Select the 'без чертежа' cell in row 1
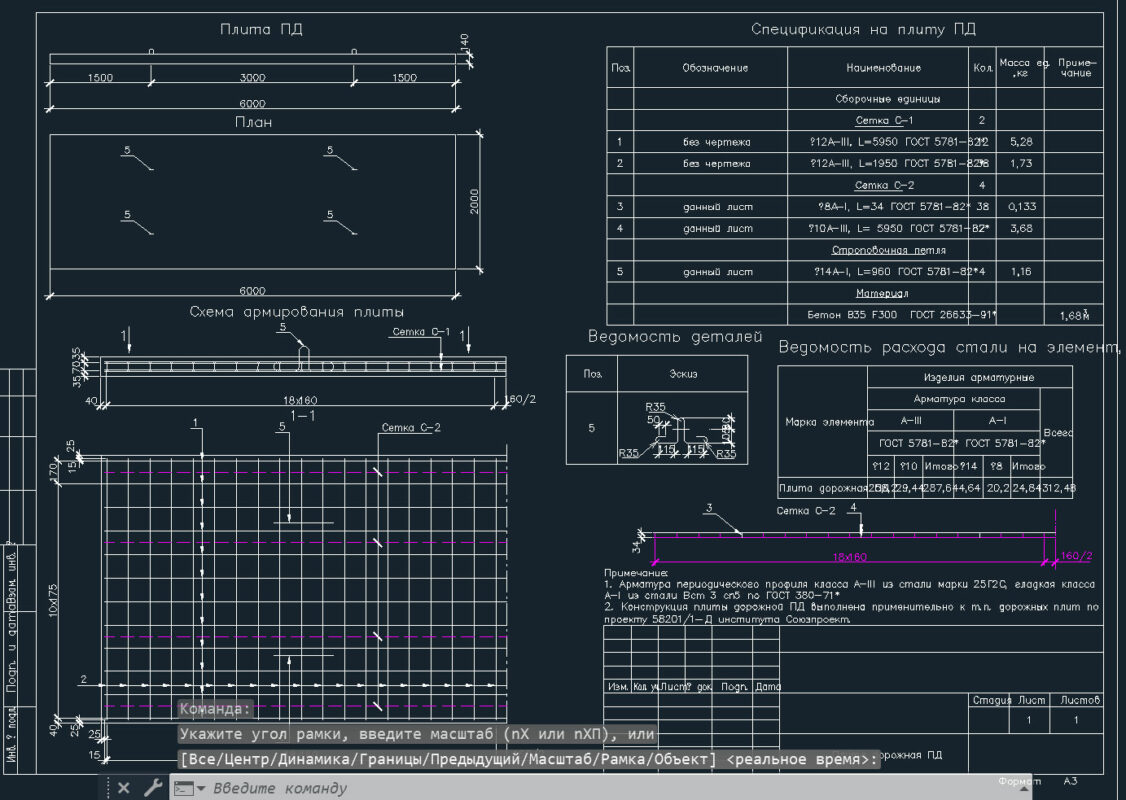 [x=717, y=142]
